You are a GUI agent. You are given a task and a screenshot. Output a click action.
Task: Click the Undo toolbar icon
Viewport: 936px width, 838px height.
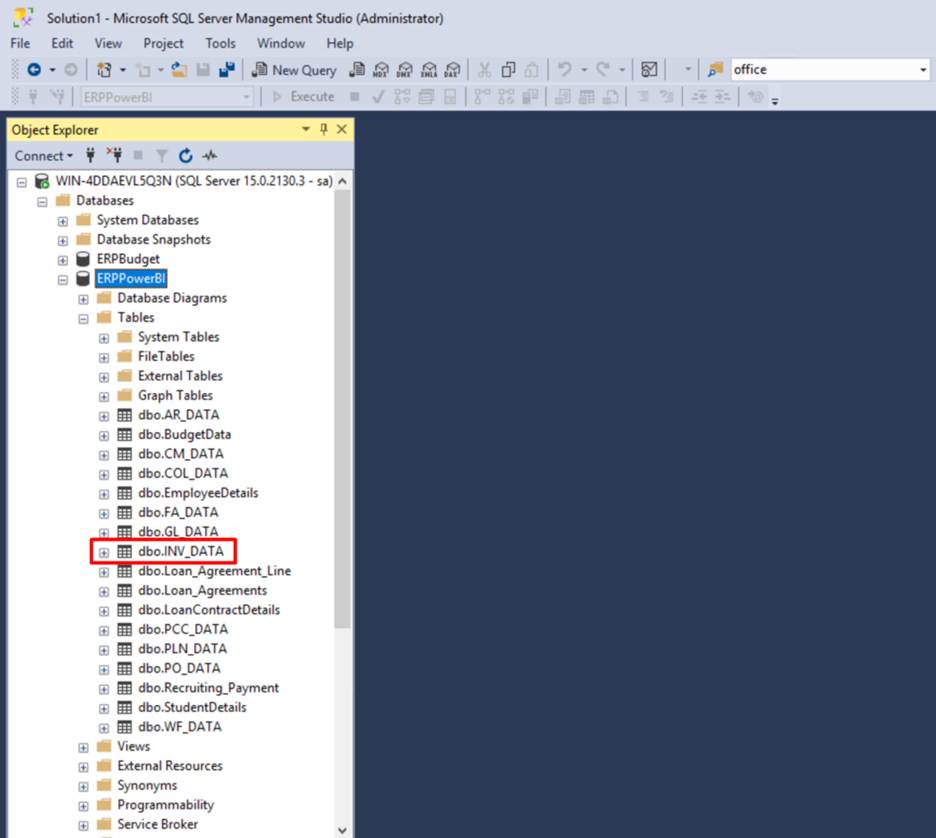click(x=564, y=70)
